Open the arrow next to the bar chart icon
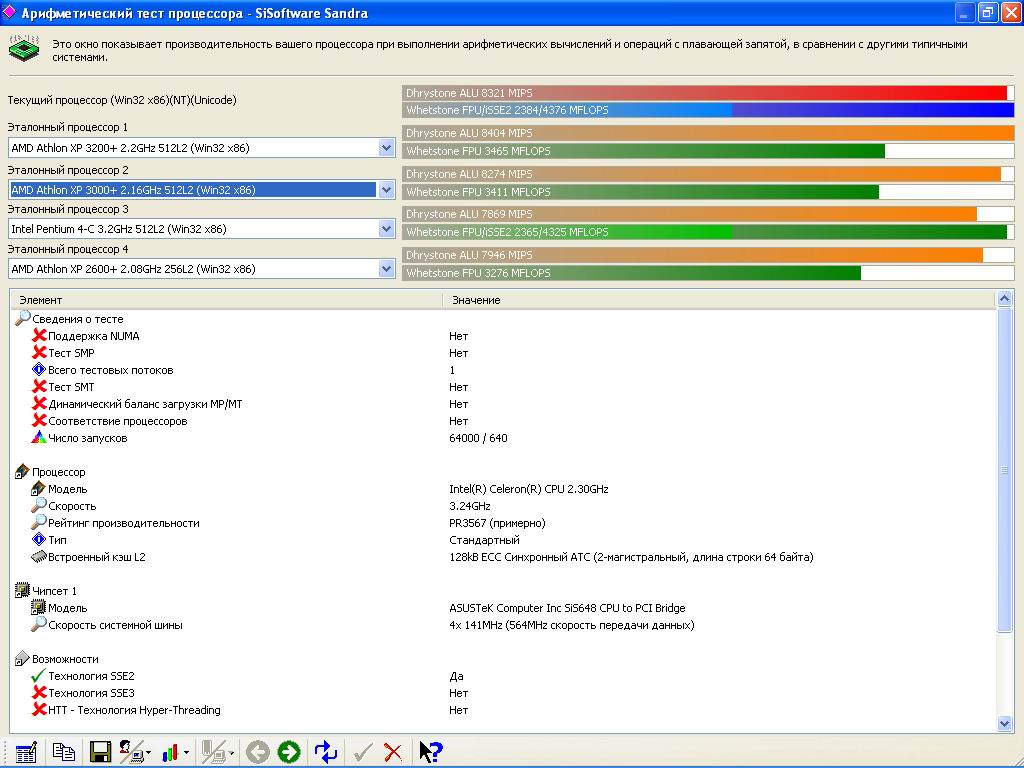1024x768 pixels. click(186, 753)
